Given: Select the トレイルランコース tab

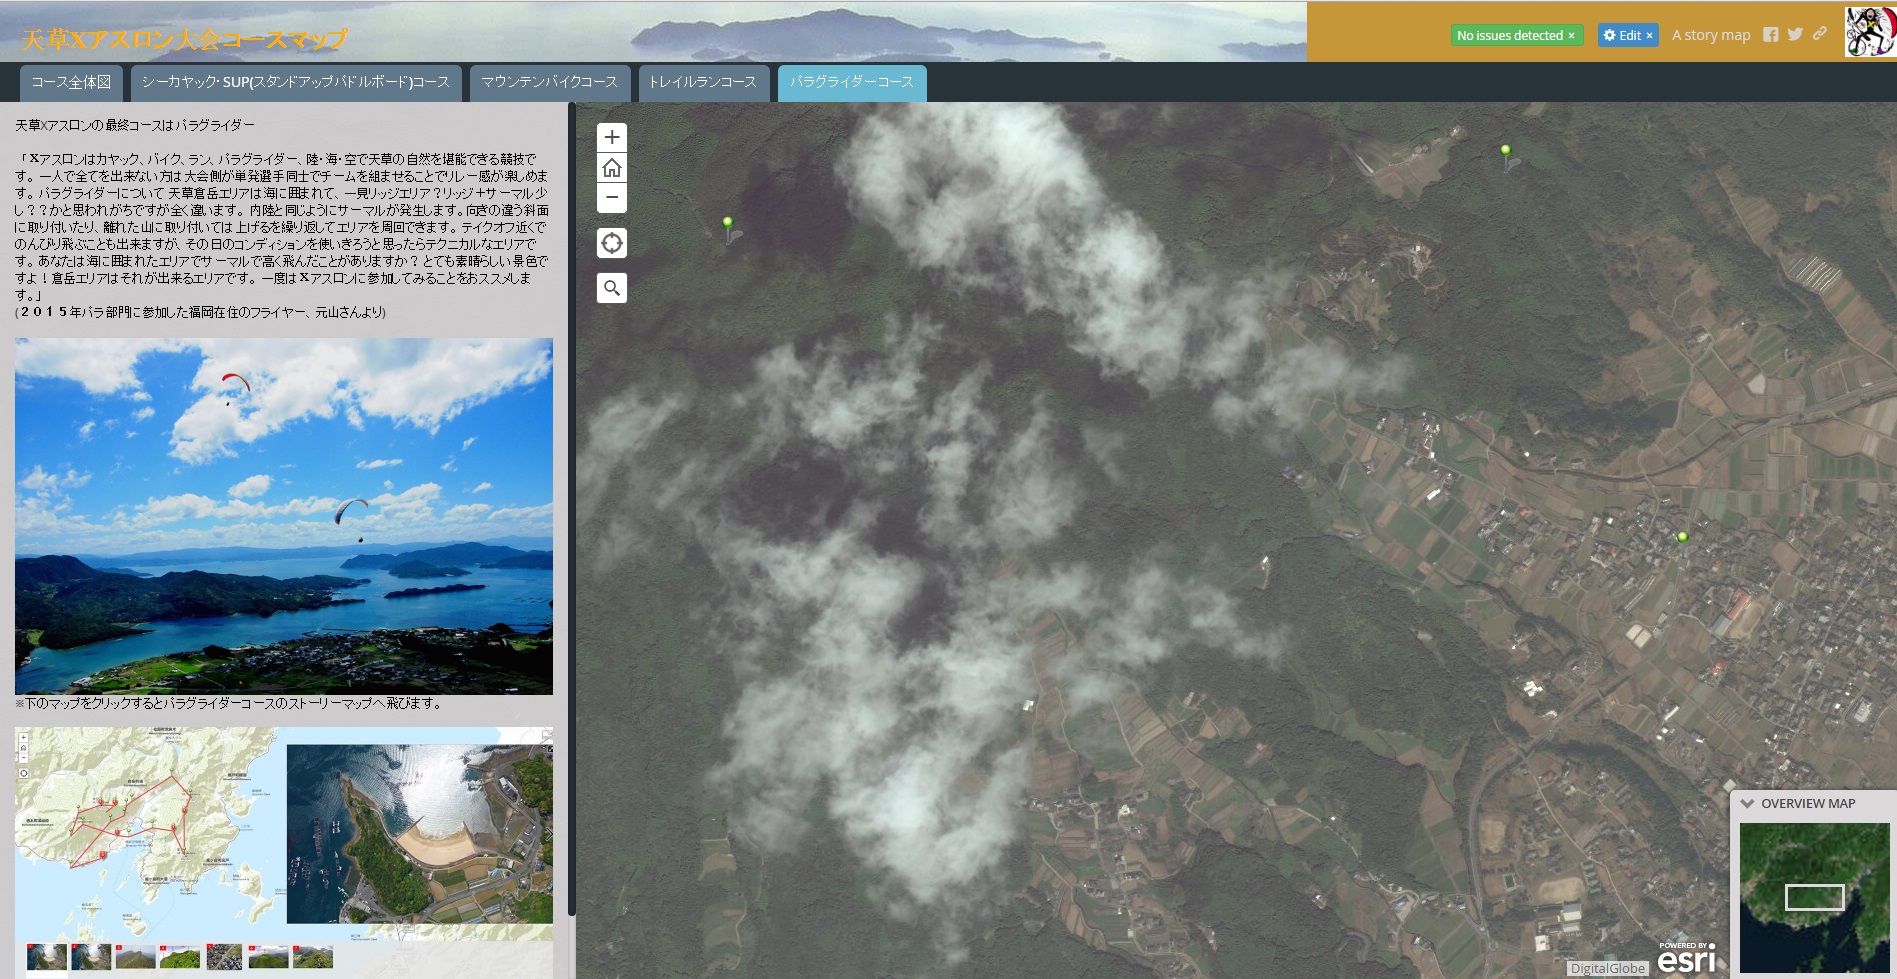Looking at the screenshot, I should coord(703,82).
